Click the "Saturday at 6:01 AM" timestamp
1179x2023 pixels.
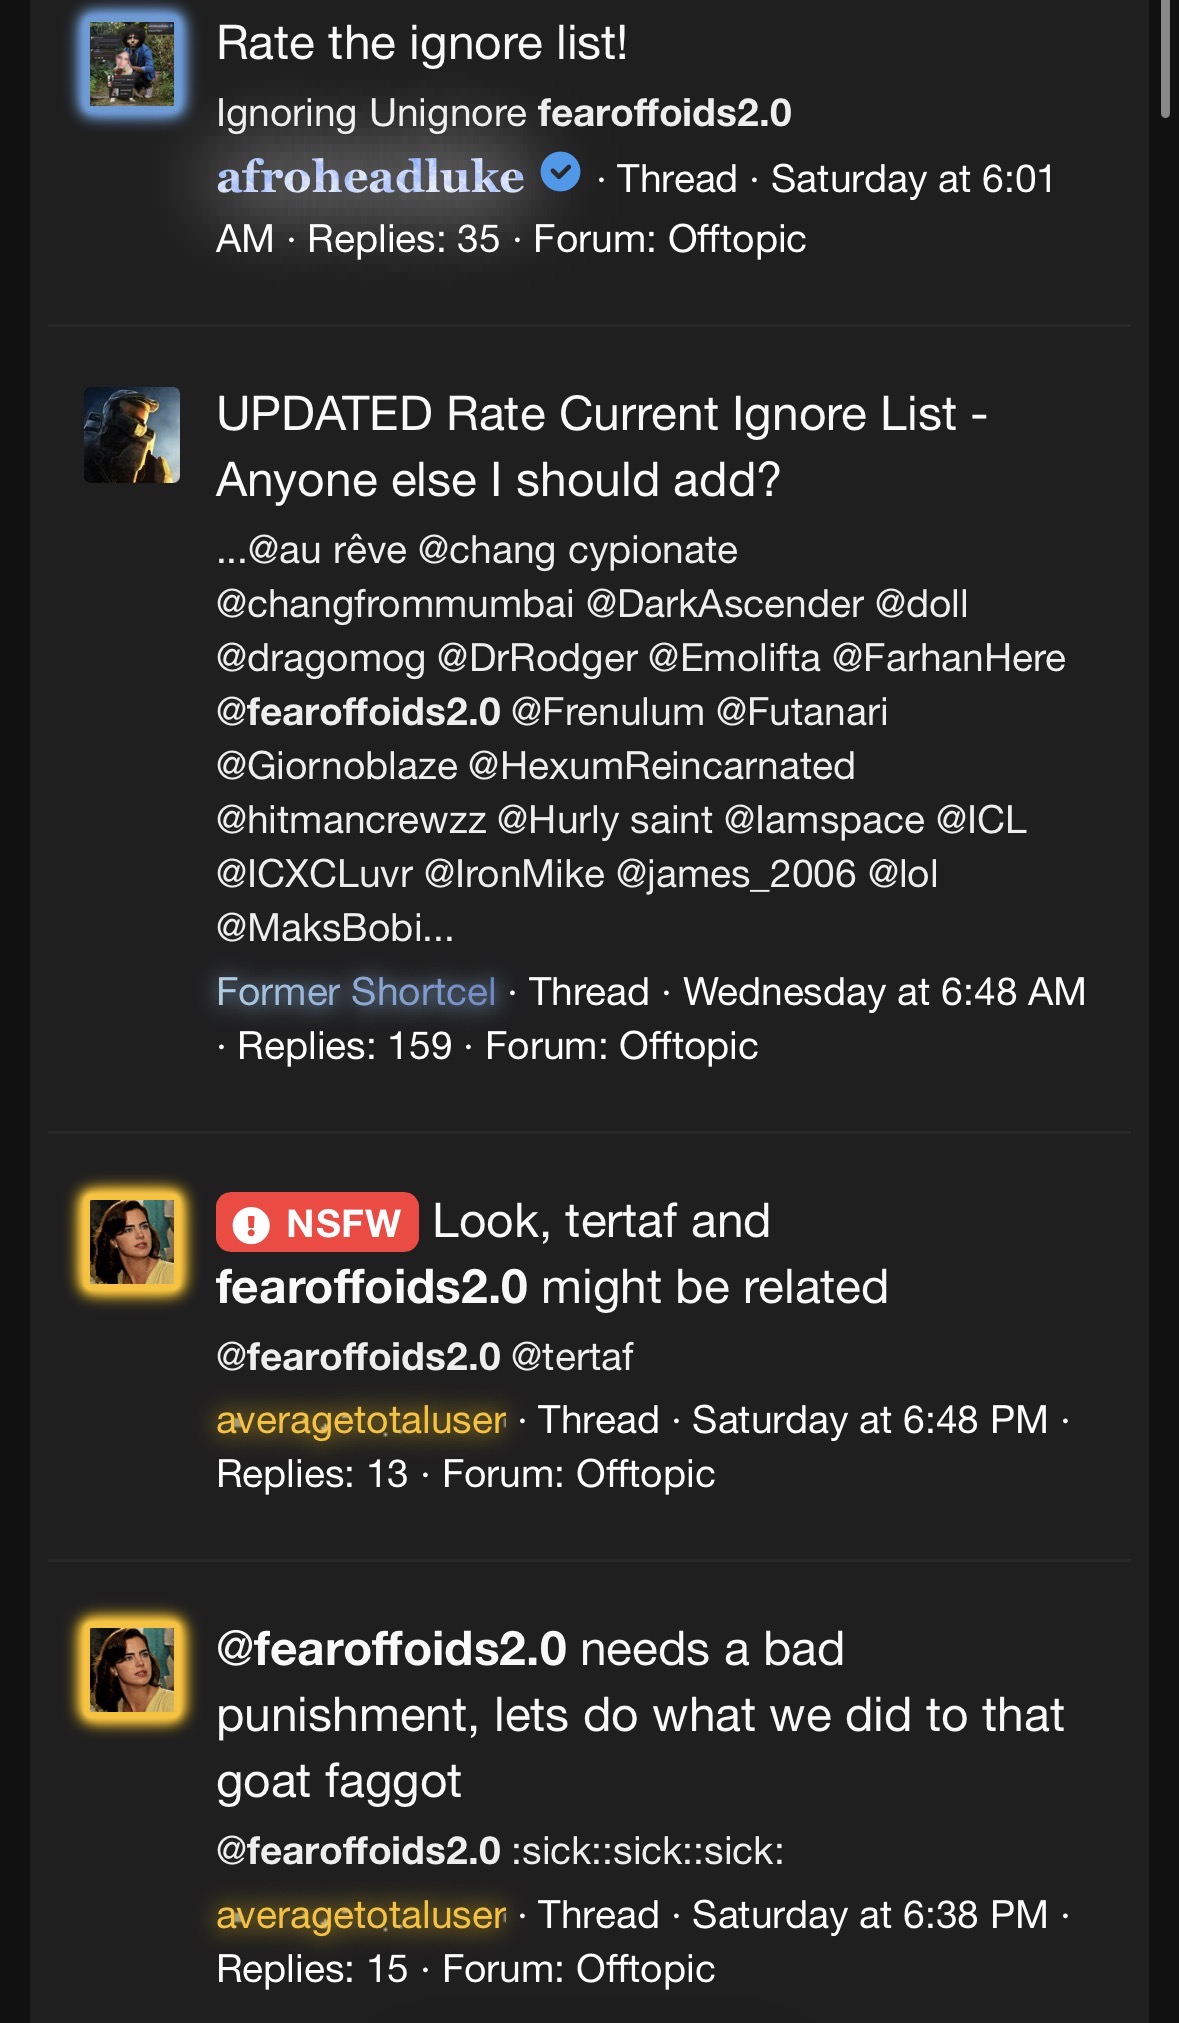click(635, 209)
